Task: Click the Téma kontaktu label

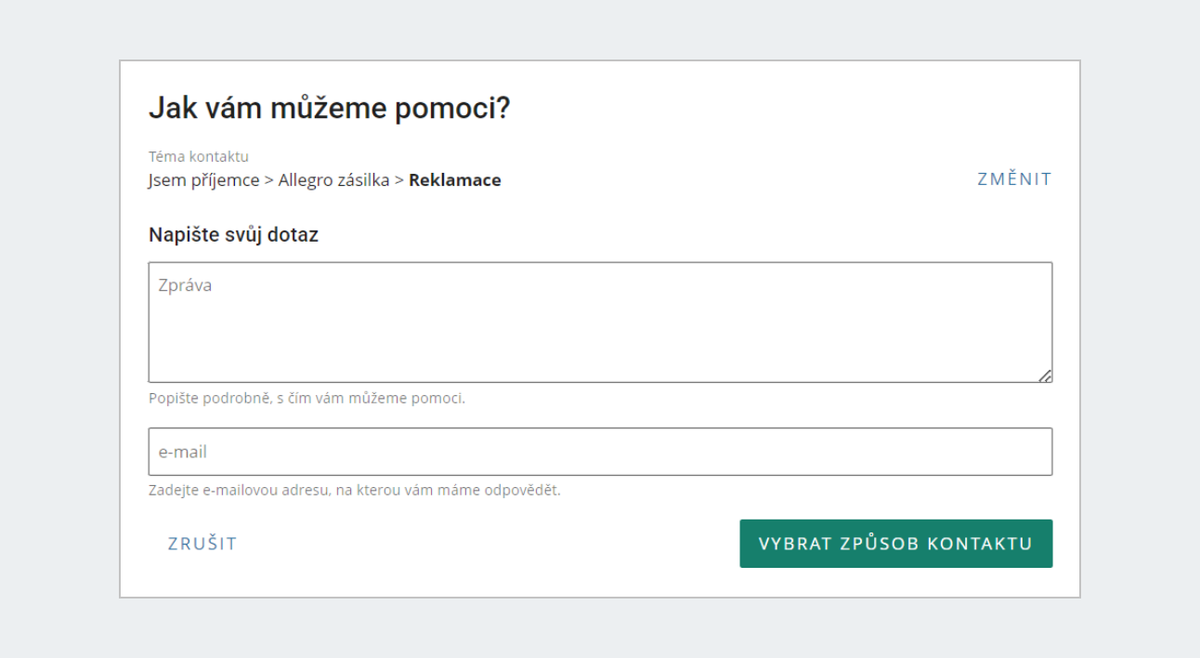Action: pyautogui.click(x=198, y=157)
